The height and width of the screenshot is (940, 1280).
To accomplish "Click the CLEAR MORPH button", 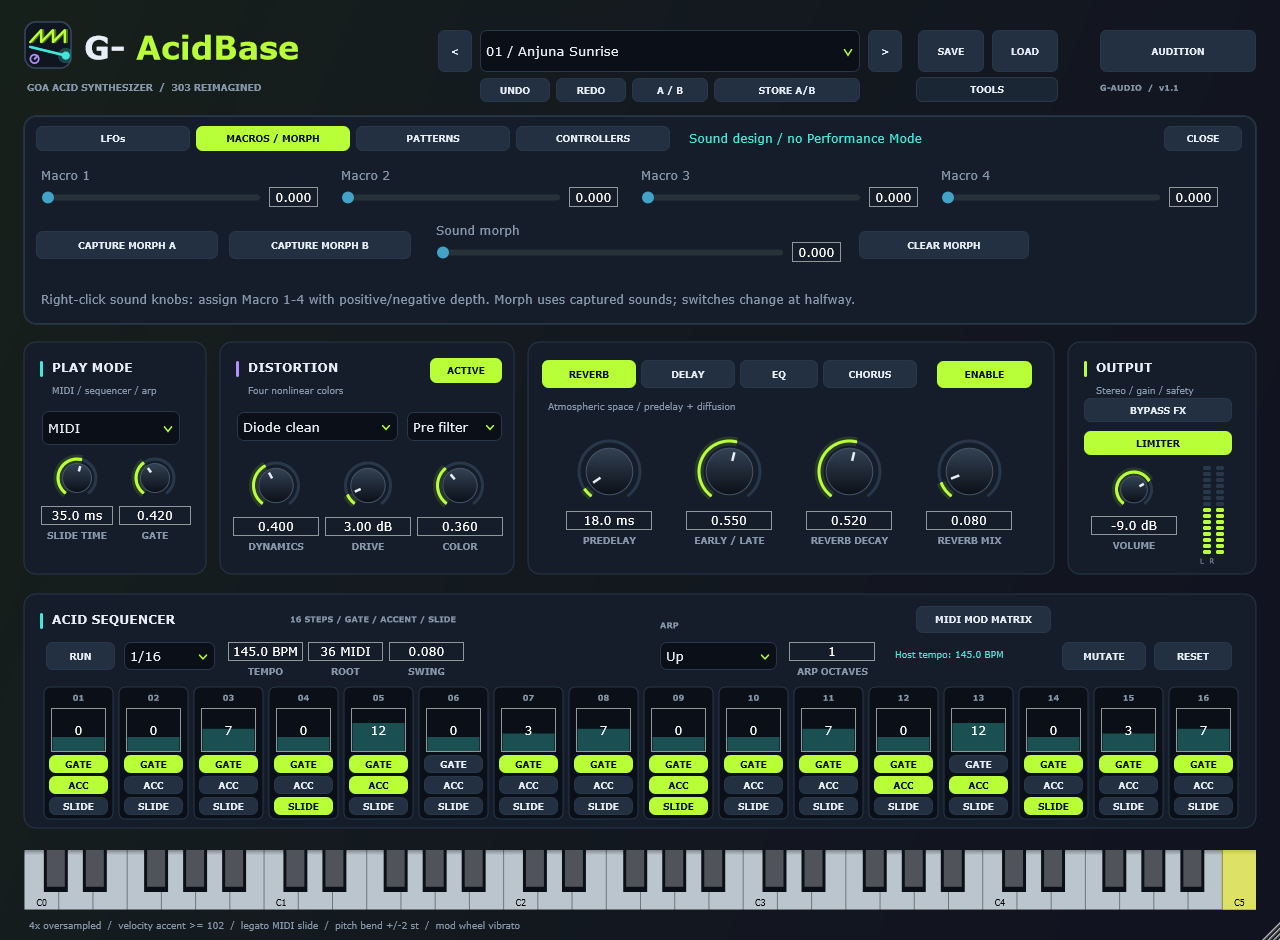I will tap(944, 245).
